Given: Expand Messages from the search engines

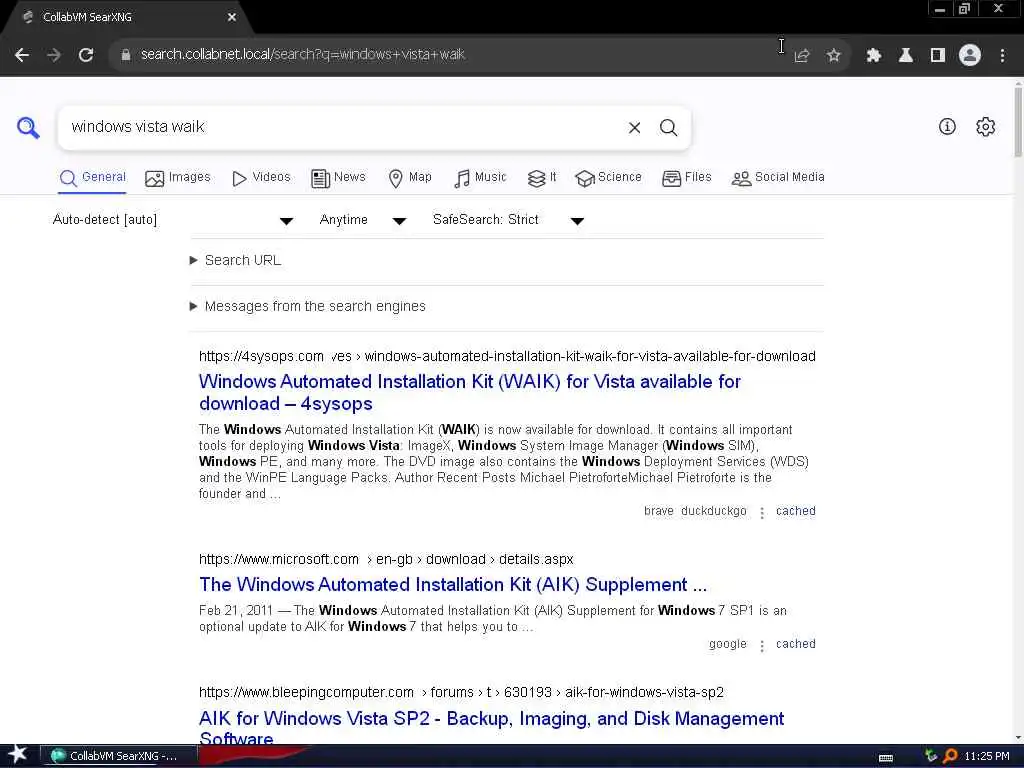Looking at the screenshot, I should (308, 306).
